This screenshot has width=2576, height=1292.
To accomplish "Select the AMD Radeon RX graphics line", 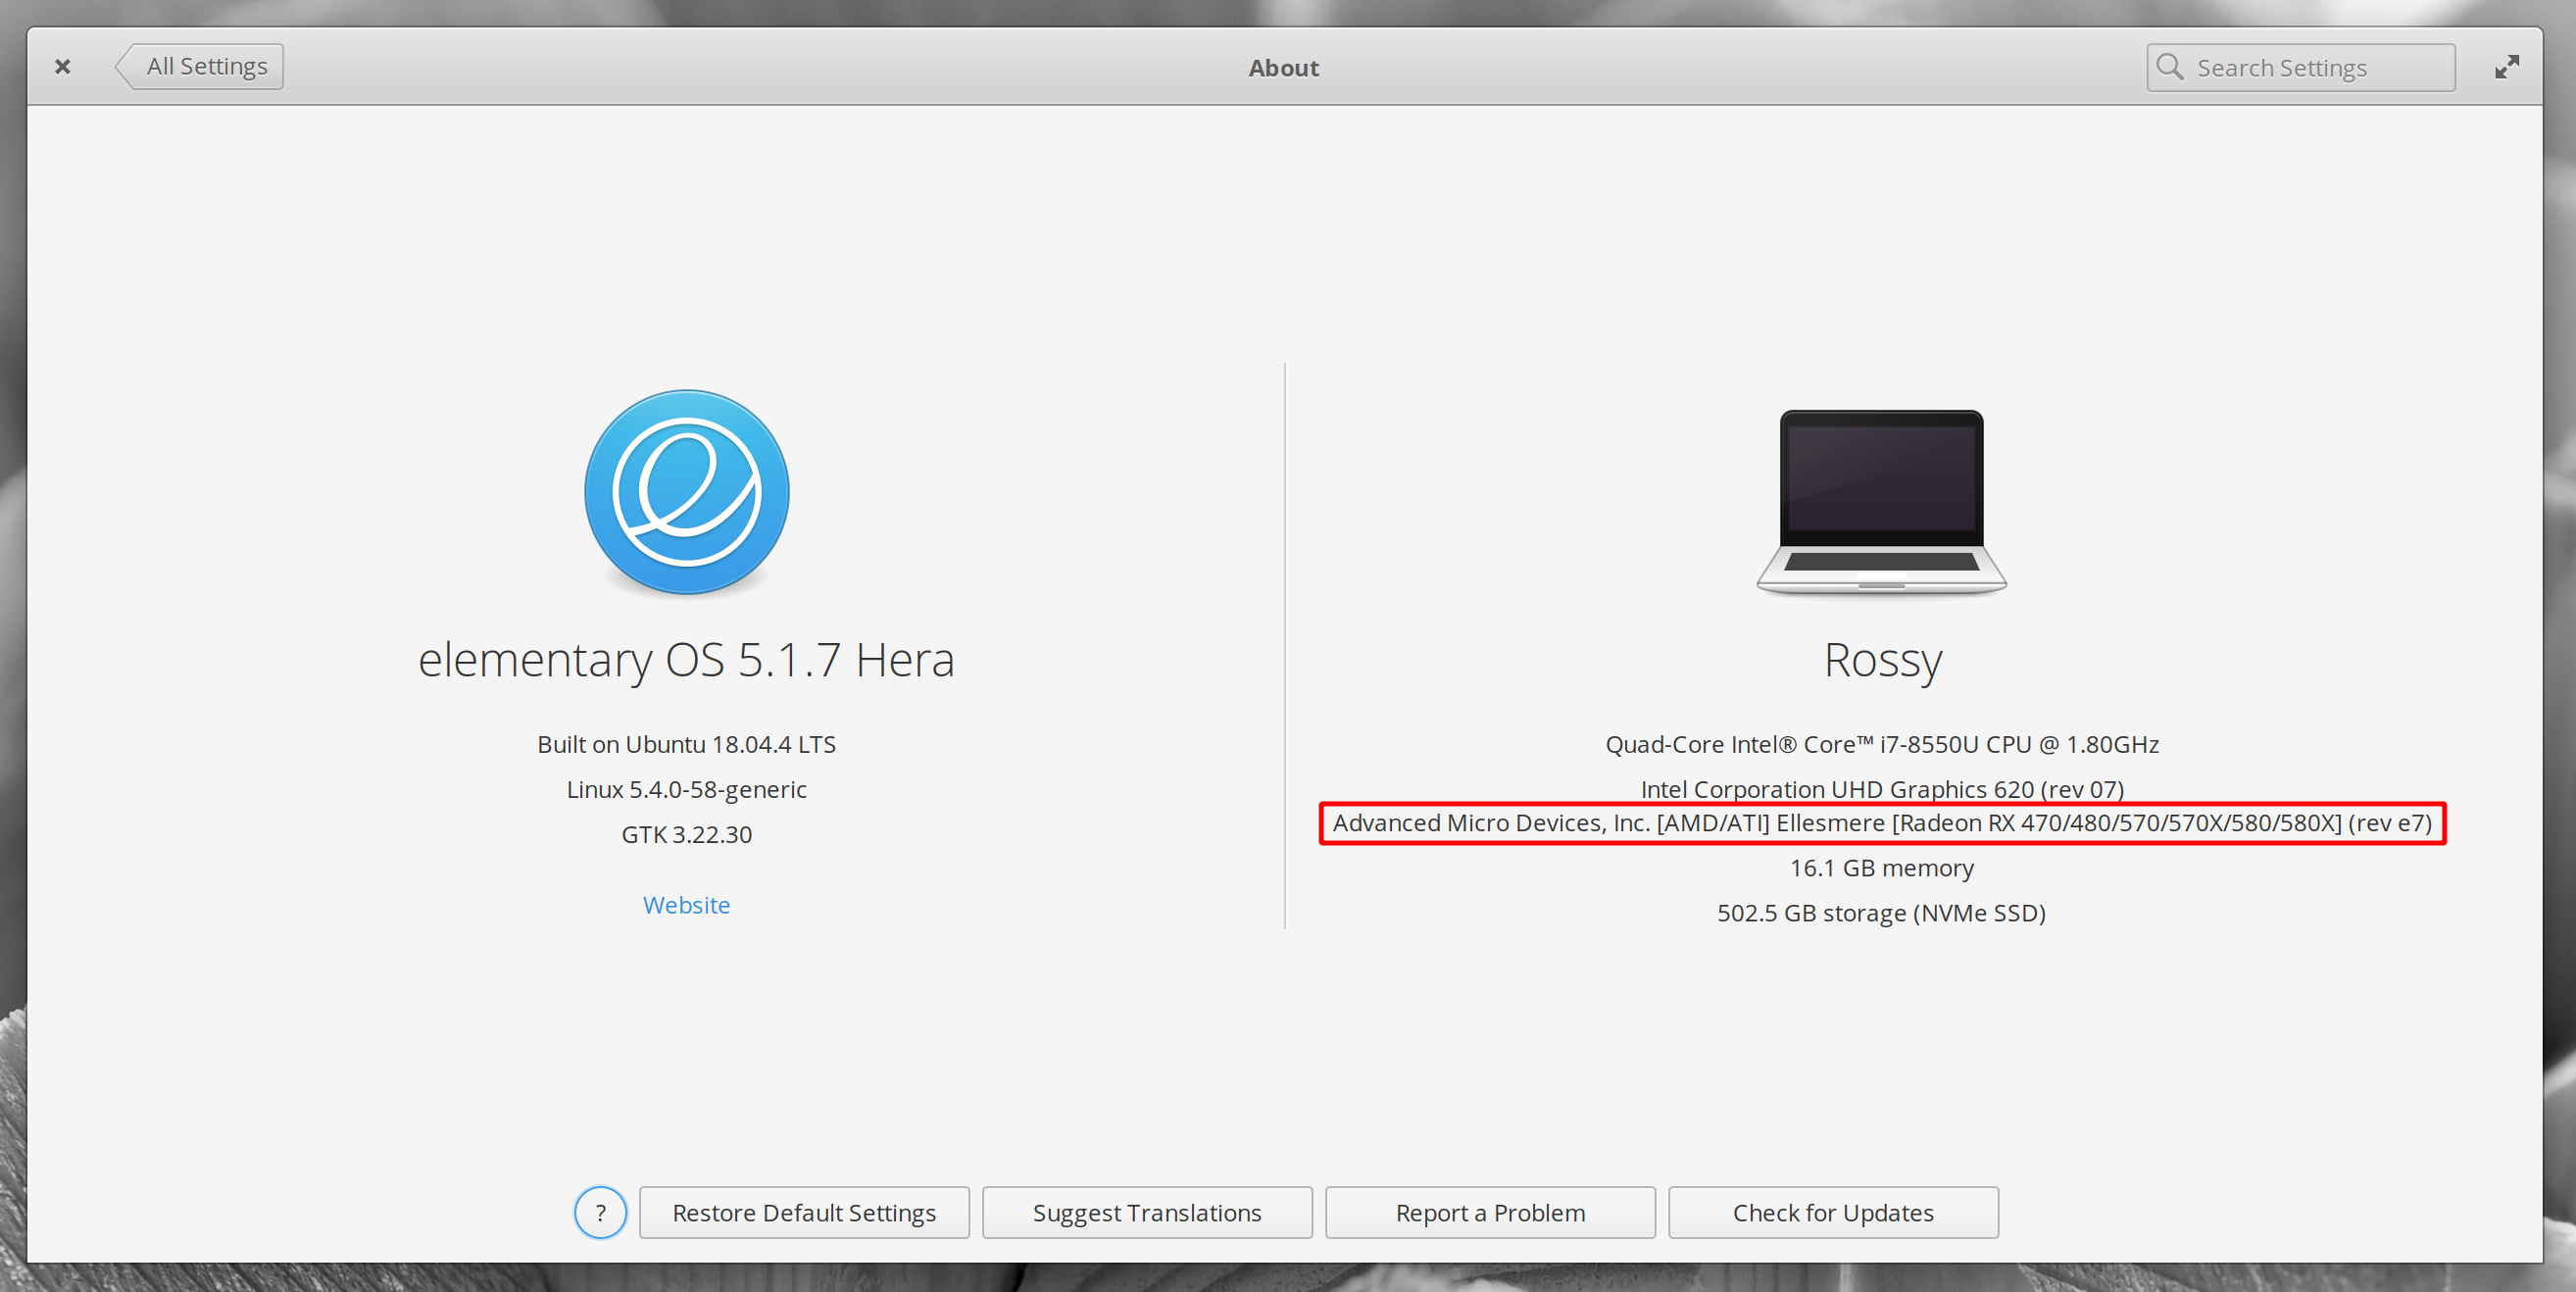I will click(1882, 823).
